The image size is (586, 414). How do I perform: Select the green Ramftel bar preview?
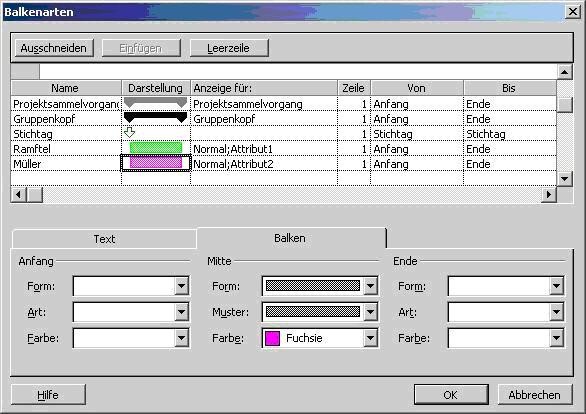click(156, 148)
